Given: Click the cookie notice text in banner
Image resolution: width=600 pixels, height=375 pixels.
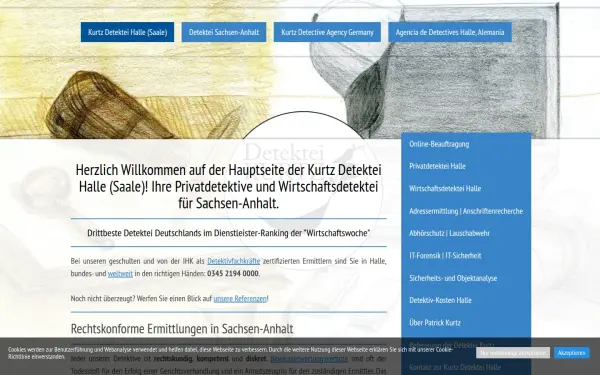Looking at the screenshot, I should pyautogui.click(x=230, y=353).
